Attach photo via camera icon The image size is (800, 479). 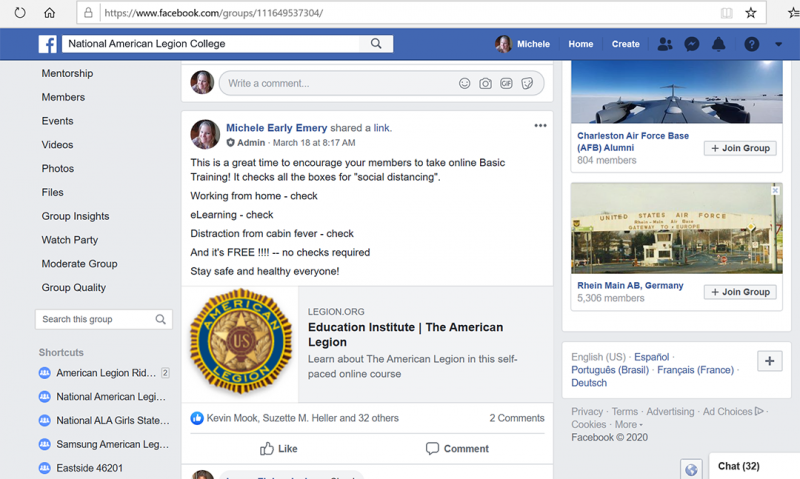tap(485, 83)
